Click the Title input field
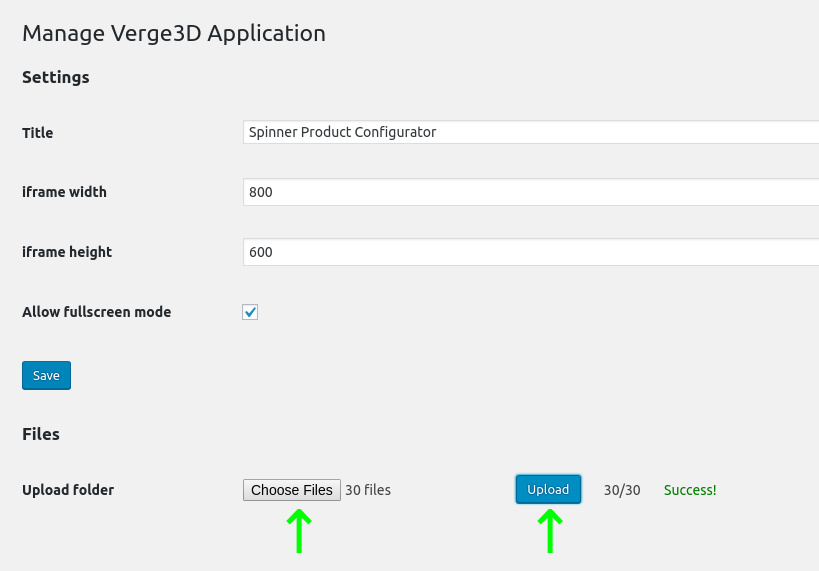The height and width of the screenshot is (571, 819). (x=531, y=132)
